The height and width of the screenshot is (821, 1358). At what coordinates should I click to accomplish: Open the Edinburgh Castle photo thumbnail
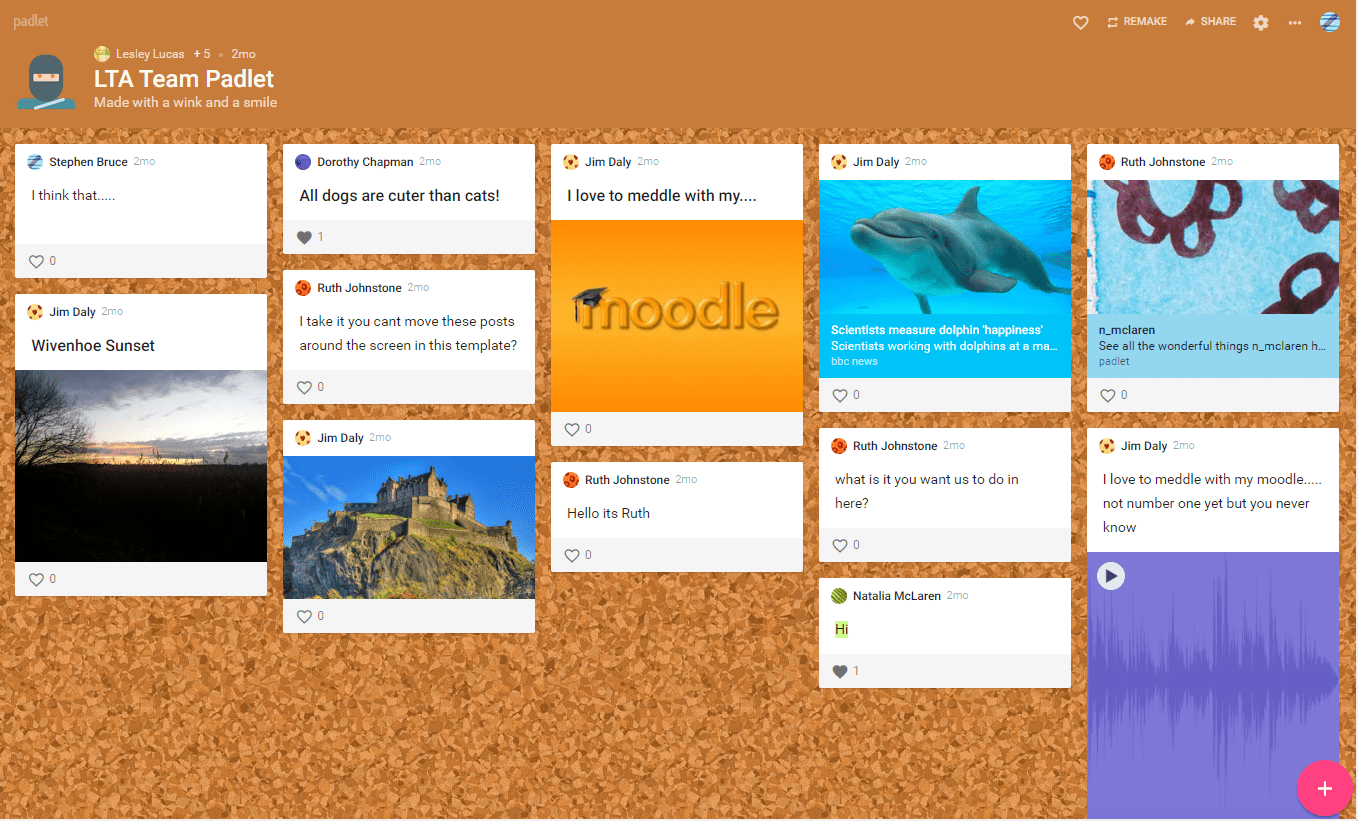pyautogui.click(x=409, y=527)
